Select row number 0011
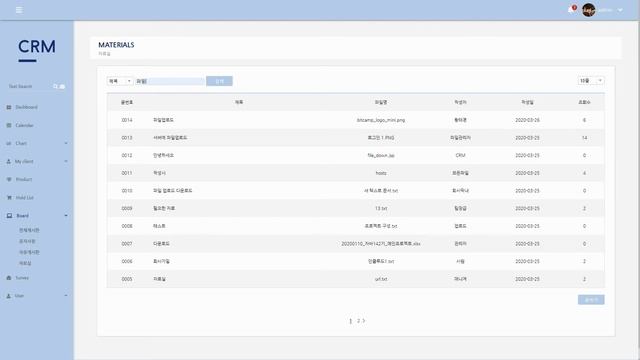This screenshot has width=640, height=360. click(x=127, y=173)
